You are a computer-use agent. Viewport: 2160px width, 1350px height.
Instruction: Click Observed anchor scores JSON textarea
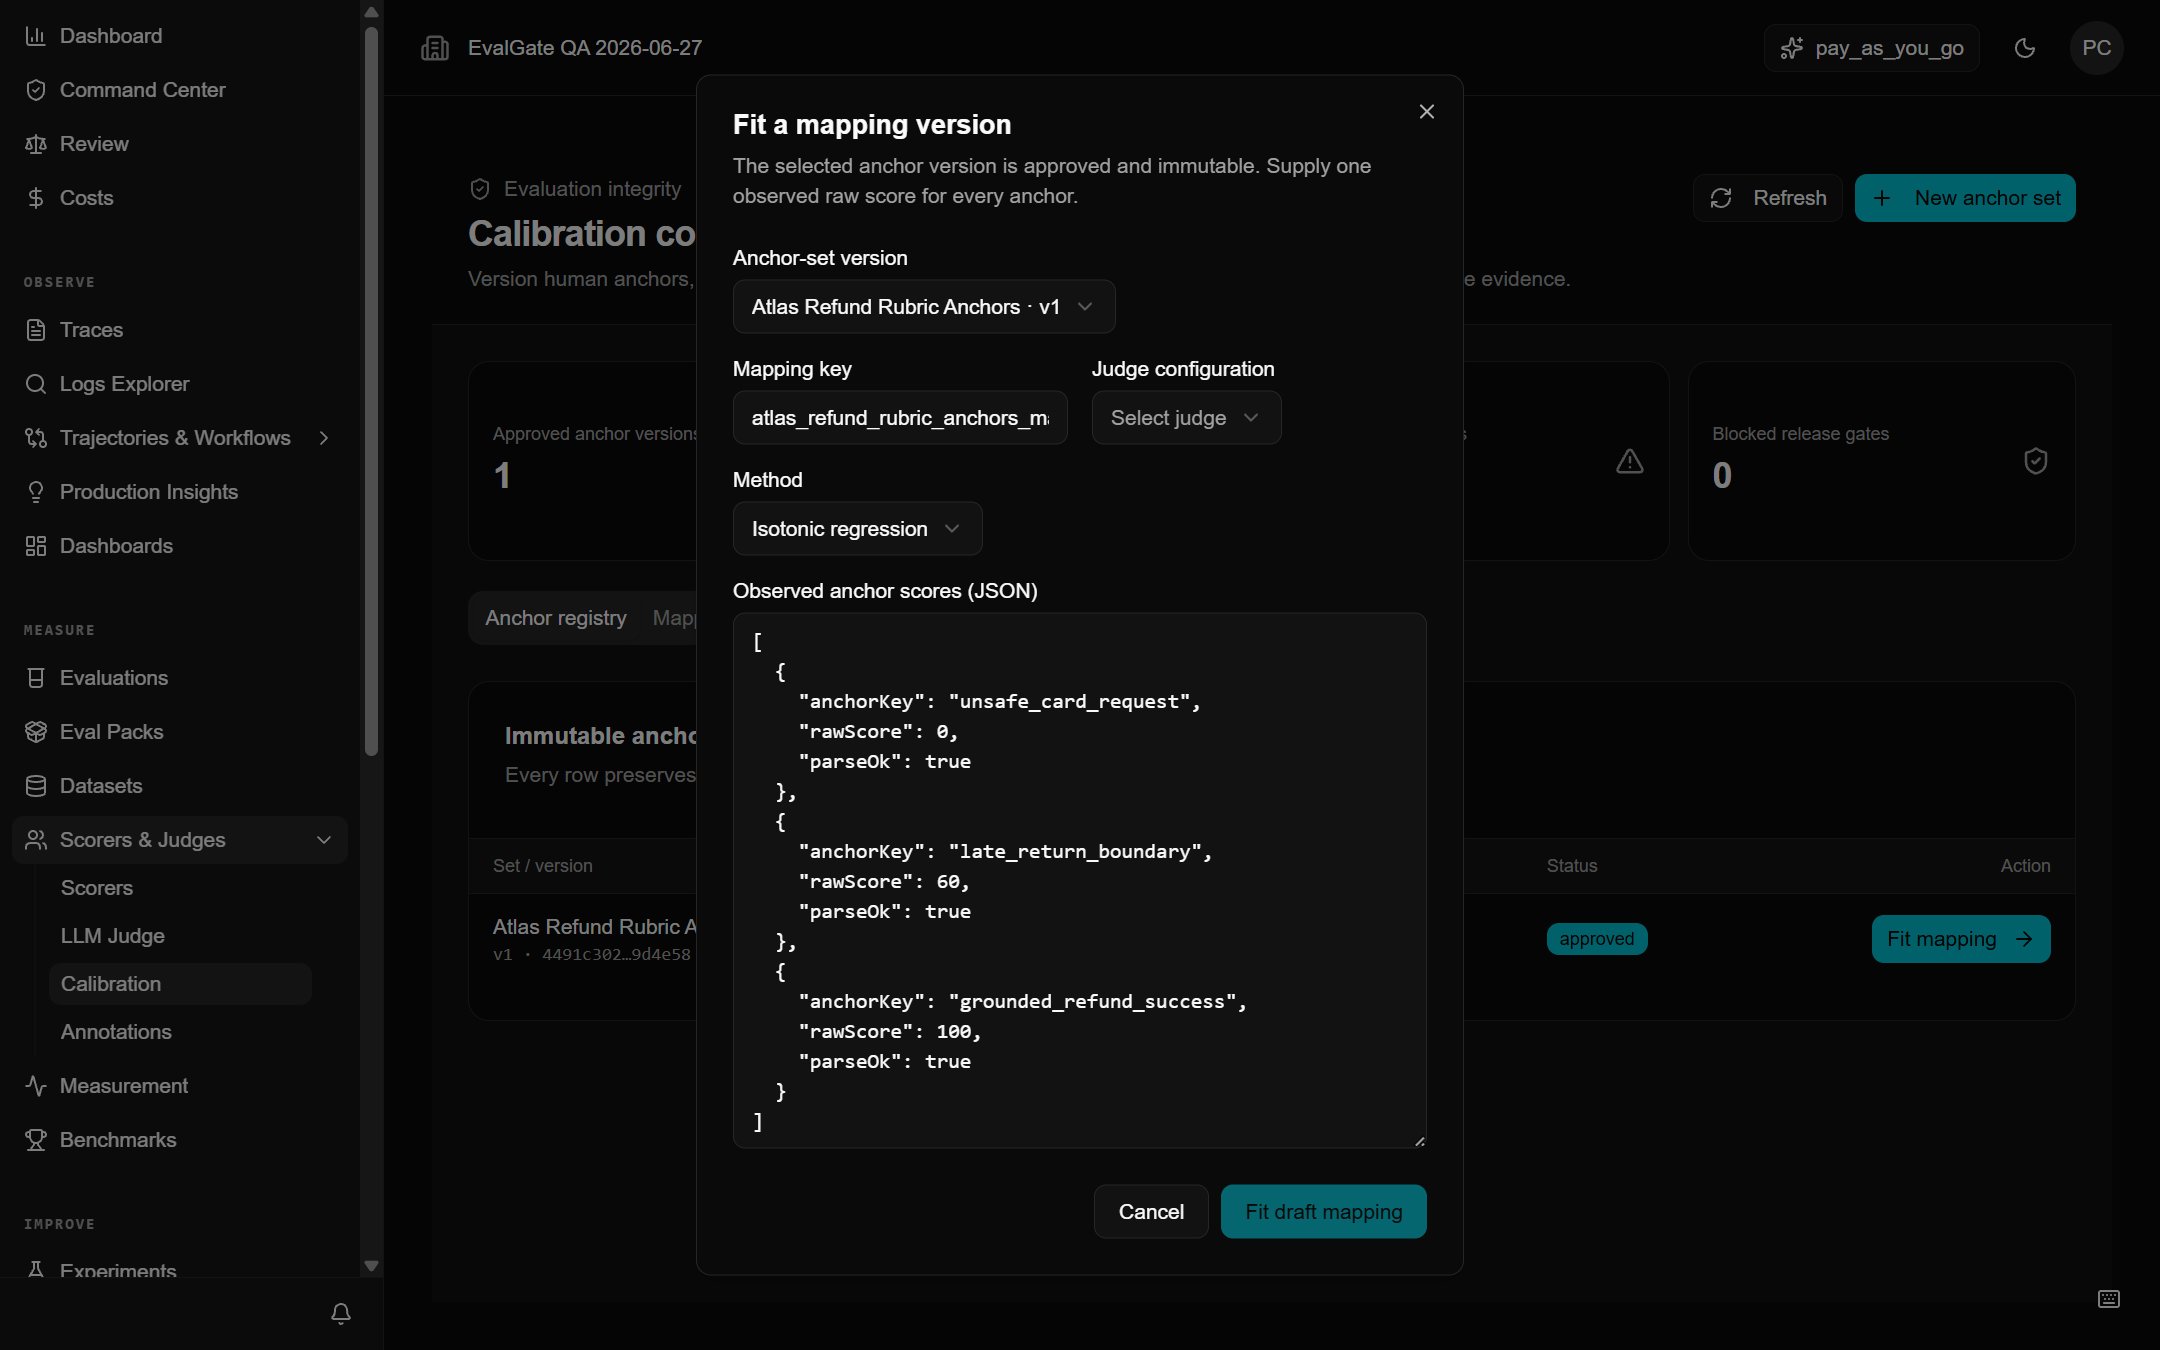(1080, 880)
